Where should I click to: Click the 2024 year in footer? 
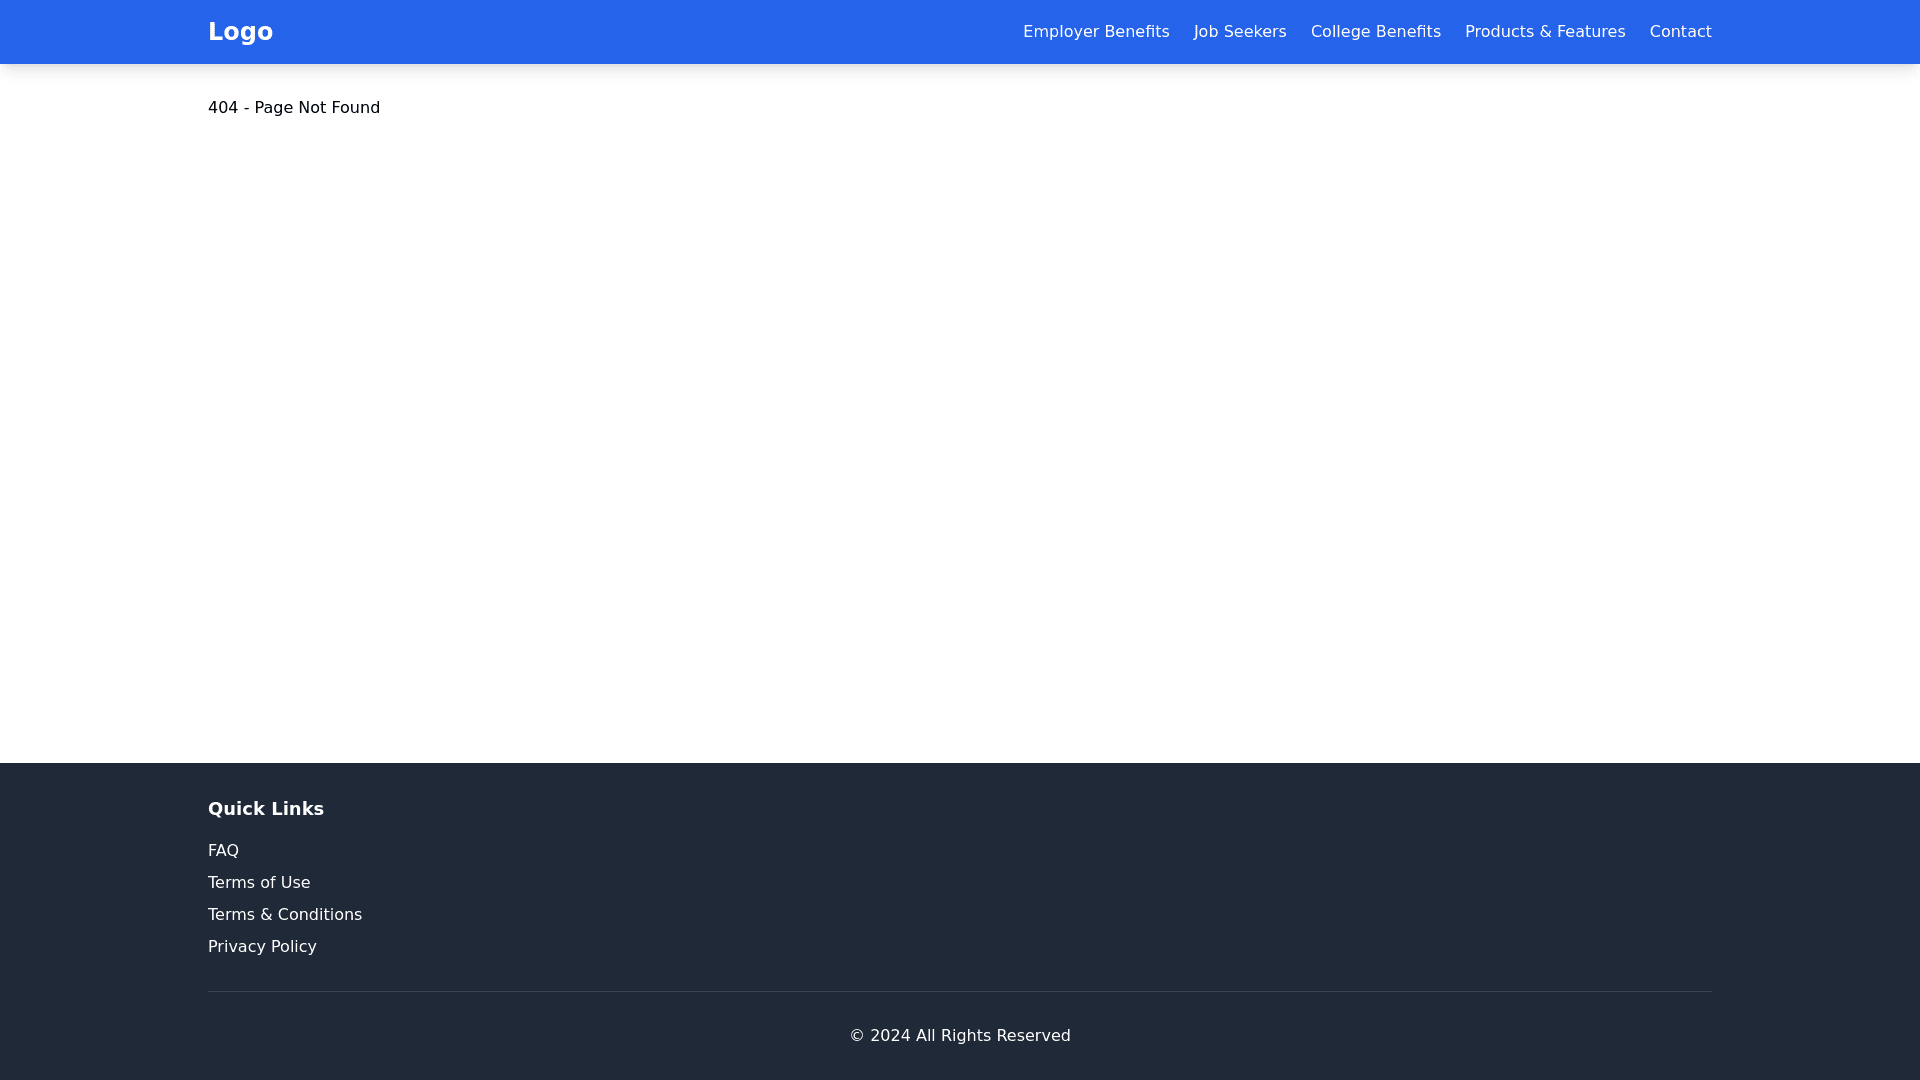pos(890,1036)
